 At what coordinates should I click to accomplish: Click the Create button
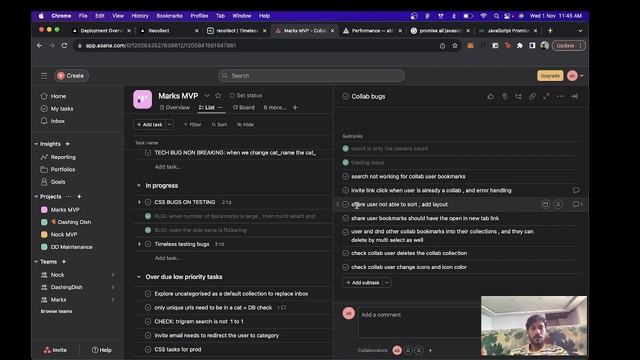[71, 76]
